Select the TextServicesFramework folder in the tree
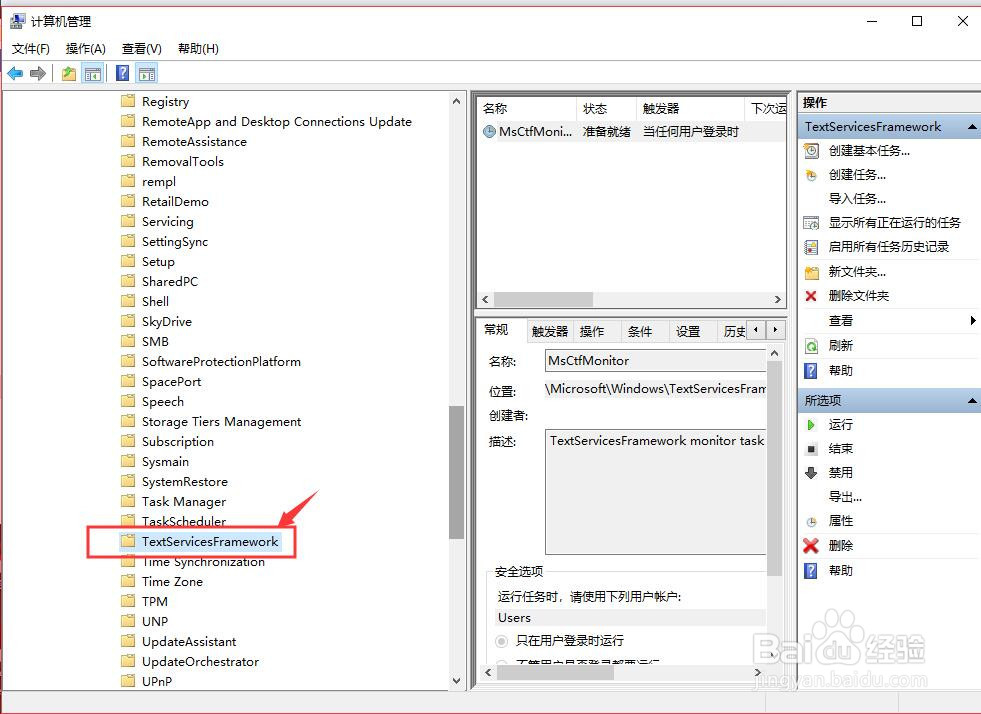This screenshot has height=714, width=981. pos(210,541)
